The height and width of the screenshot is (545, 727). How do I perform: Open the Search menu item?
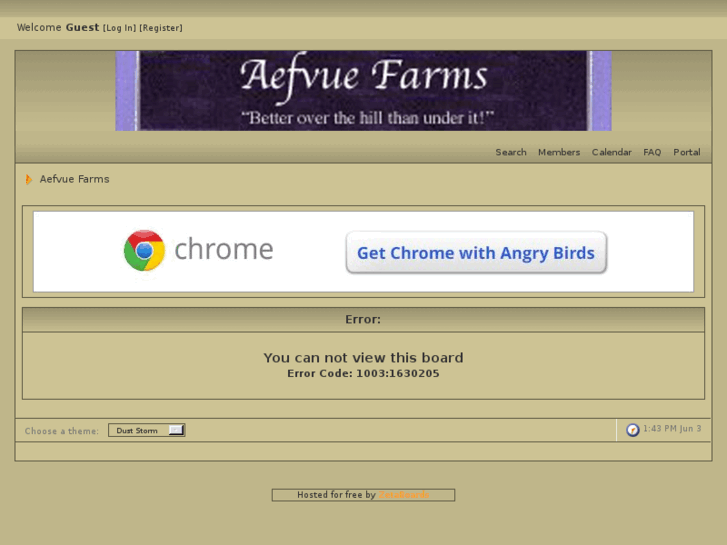click(510, 152)
